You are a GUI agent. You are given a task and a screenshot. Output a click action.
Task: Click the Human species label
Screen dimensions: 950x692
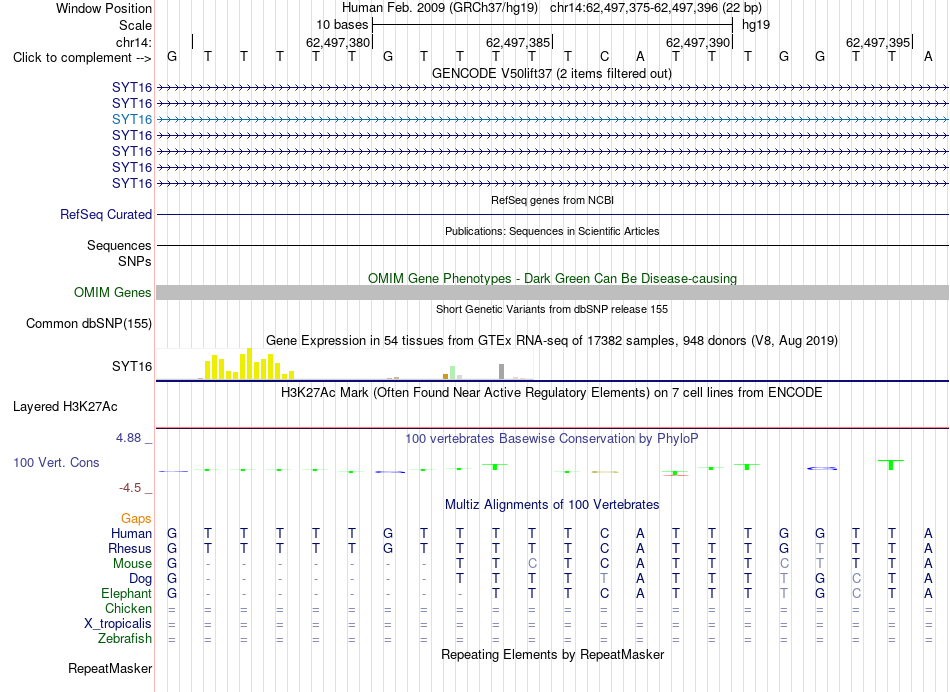pyautogui.click(x=131, y=534)
